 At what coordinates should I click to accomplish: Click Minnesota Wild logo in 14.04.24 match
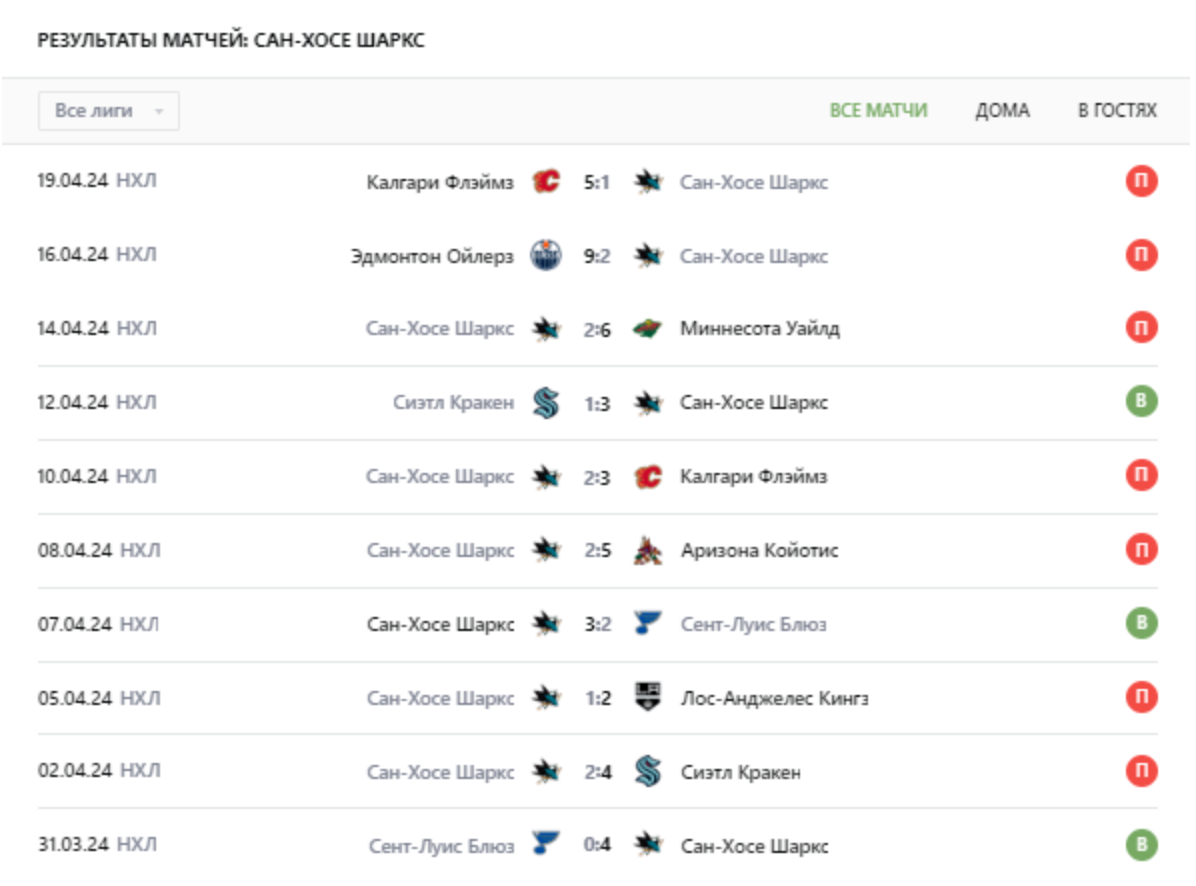(648, 329)
